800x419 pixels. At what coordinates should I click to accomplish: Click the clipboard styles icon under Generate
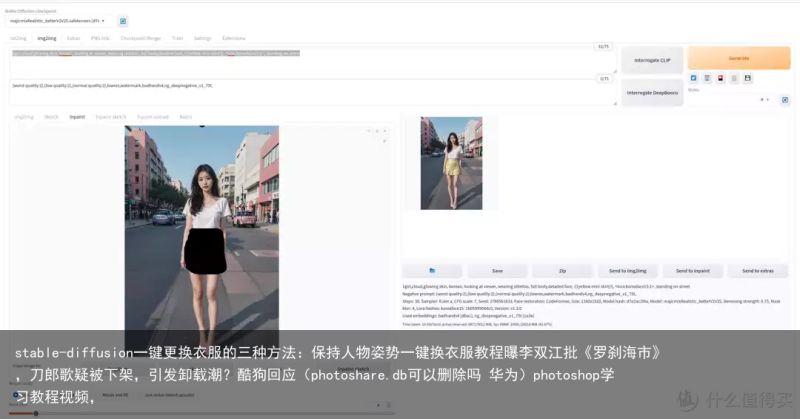coord(734,78)
